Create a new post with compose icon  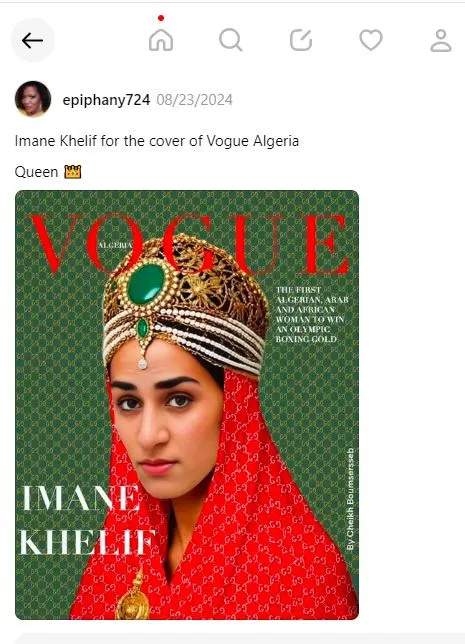coord(301,40)
